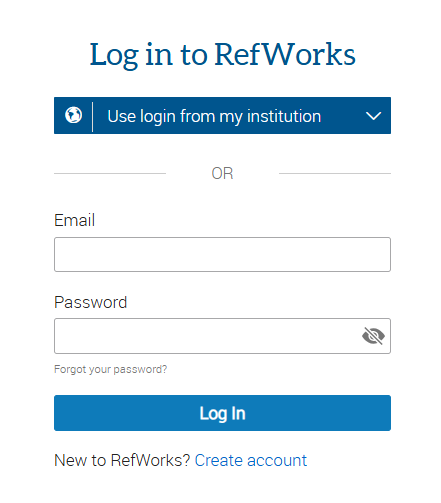This screenshot has width=441, height=503.
Task: Click the globe icon on institution login bar
Action: pos(73,115)
